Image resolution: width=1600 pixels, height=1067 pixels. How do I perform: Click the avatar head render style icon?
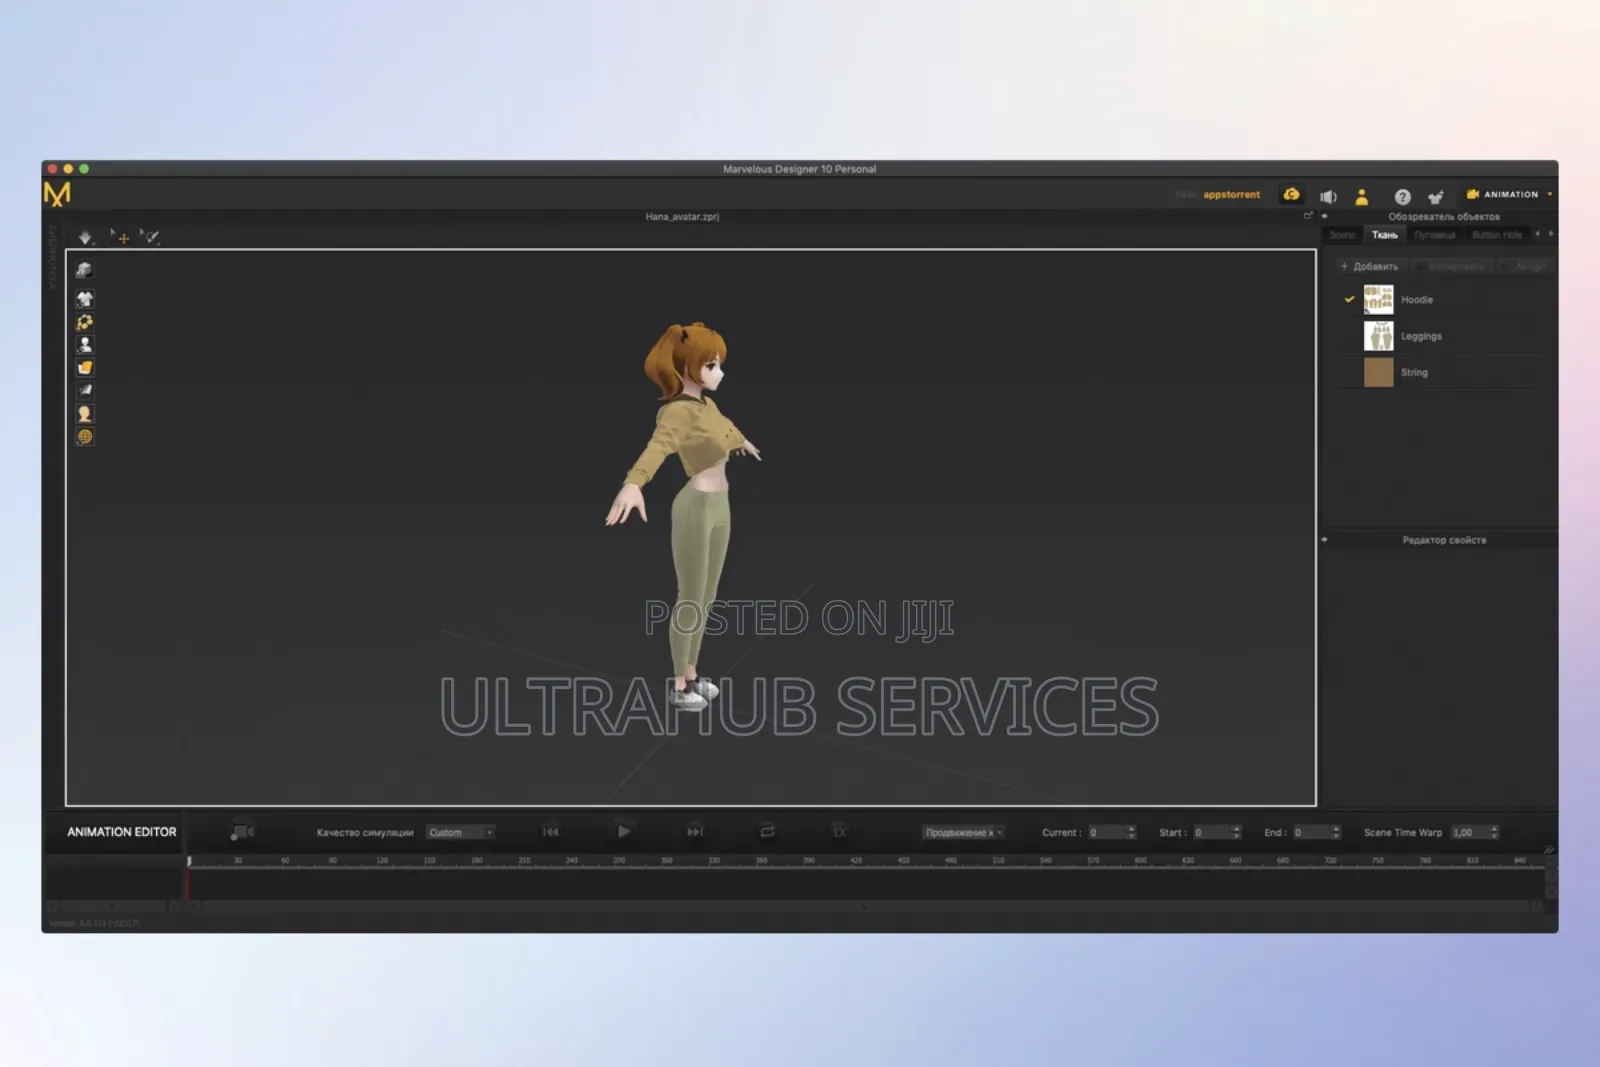[84, 413]
